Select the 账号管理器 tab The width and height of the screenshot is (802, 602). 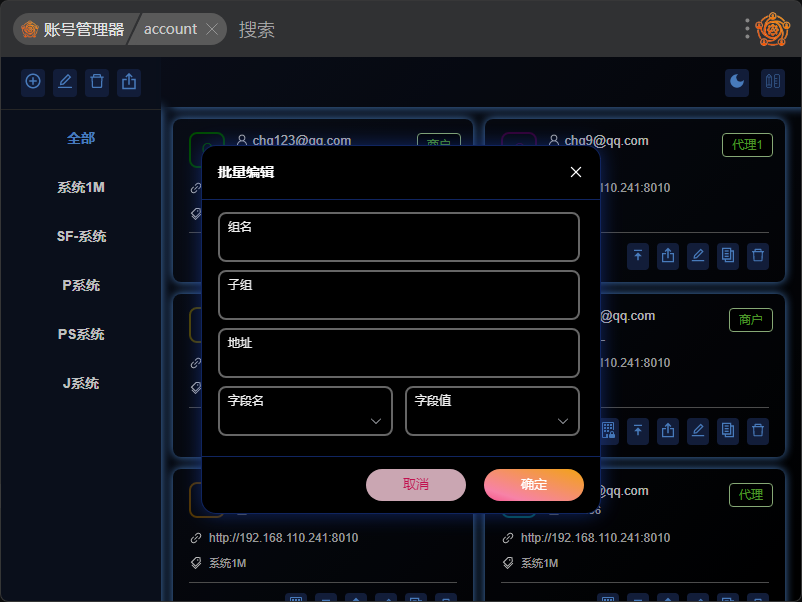(x=75, y=29)
